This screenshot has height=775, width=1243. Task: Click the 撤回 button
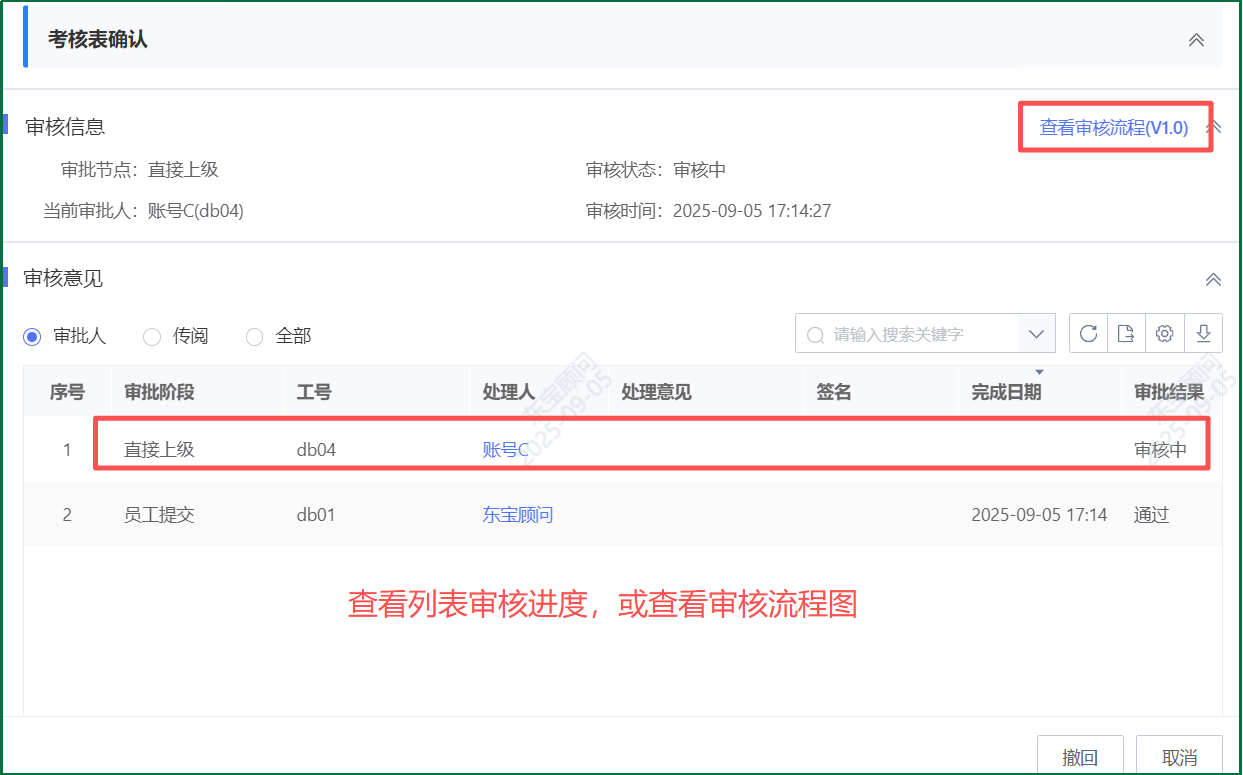[x=1079, y=757]
